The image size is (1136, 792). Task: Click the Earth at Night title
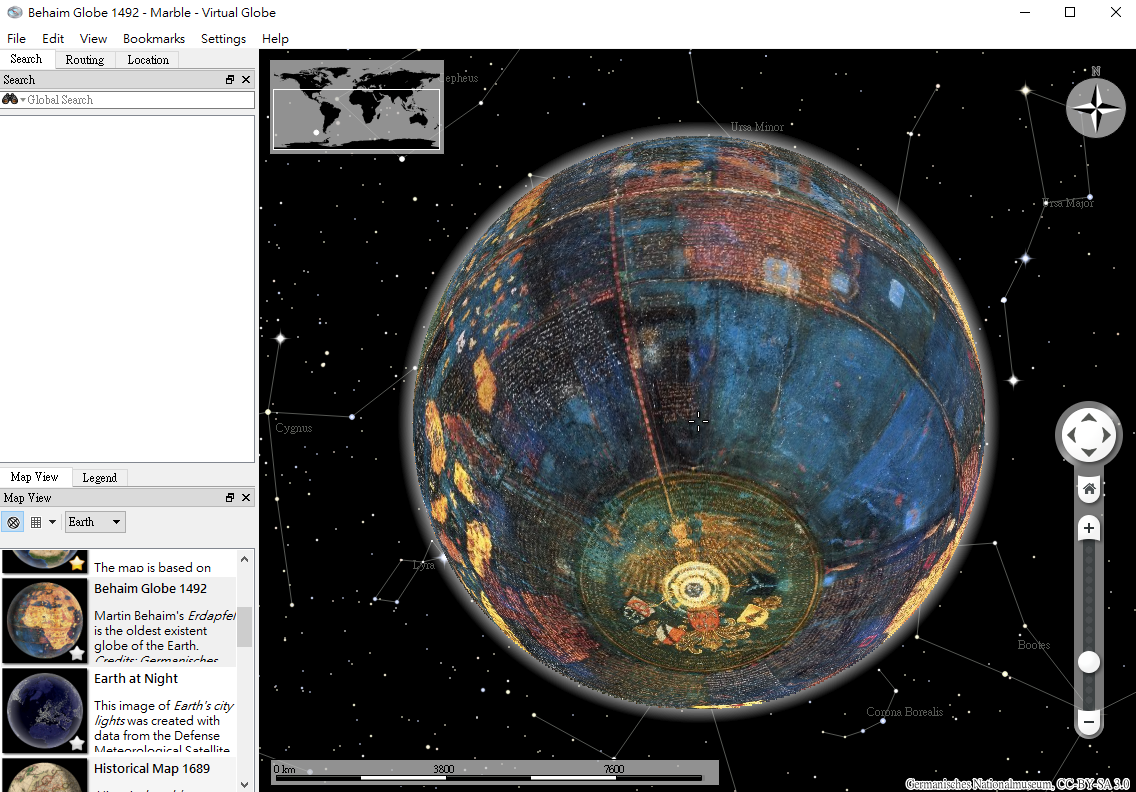point(135,679)
